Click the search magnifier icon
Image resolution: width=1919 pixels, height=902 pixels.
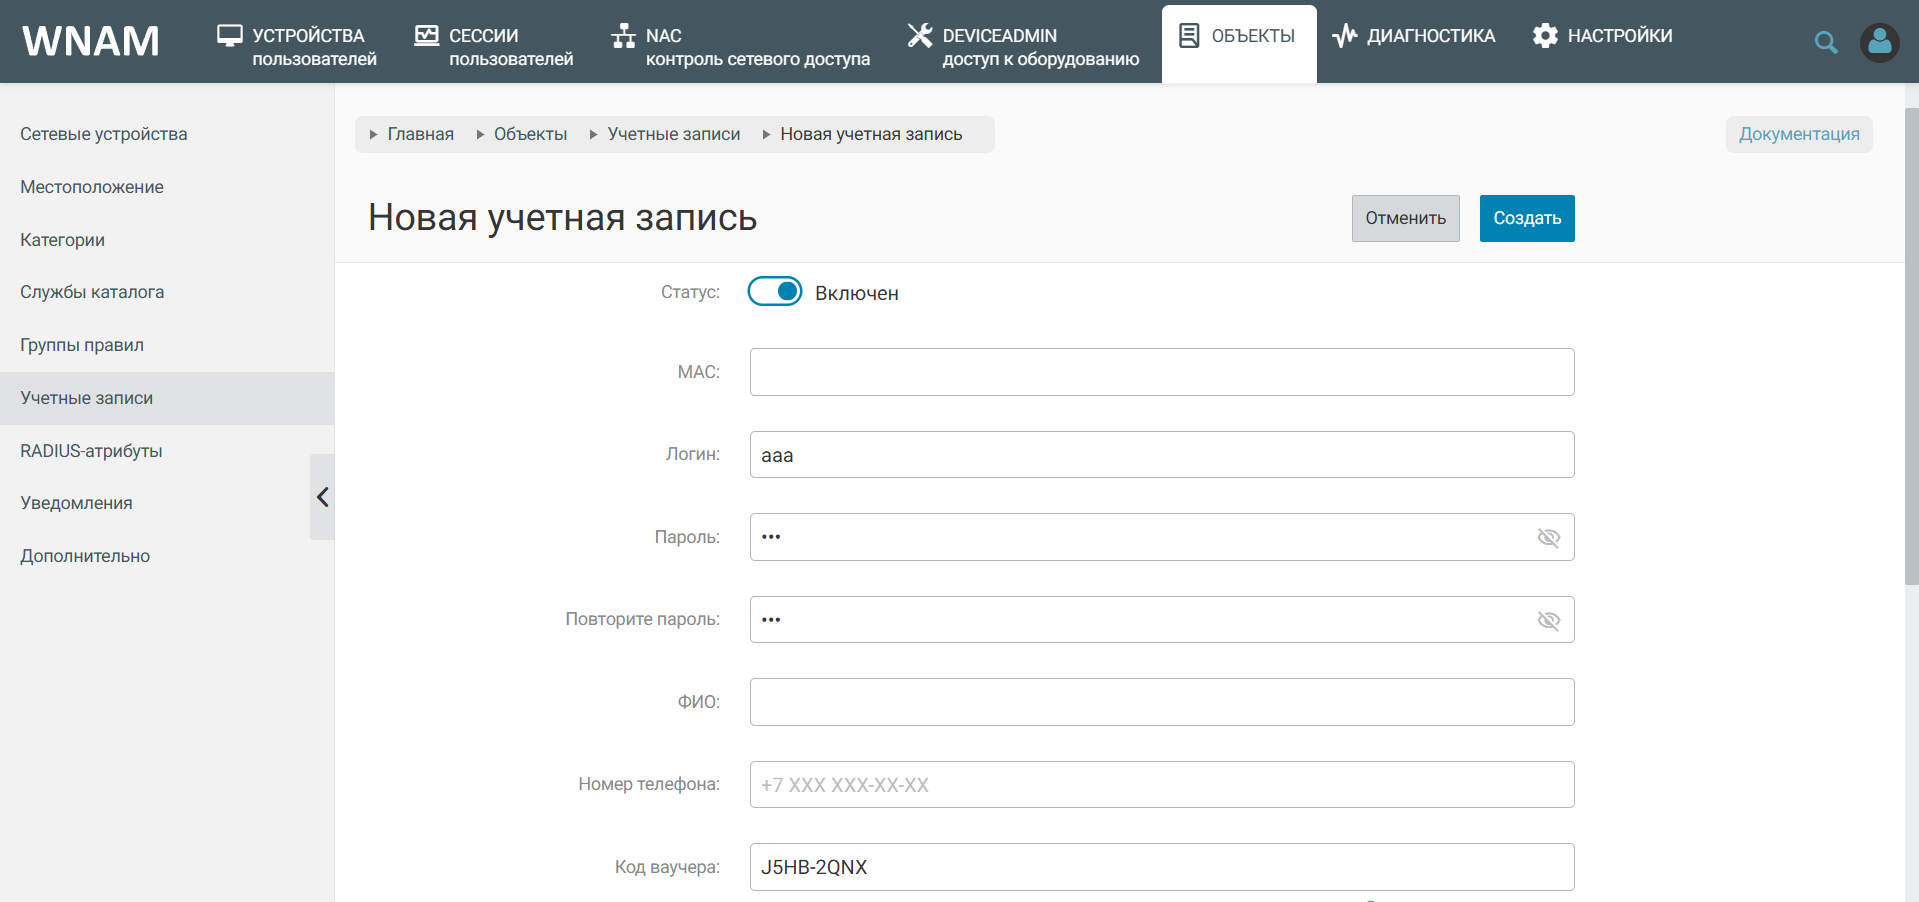pos(1826,42)
